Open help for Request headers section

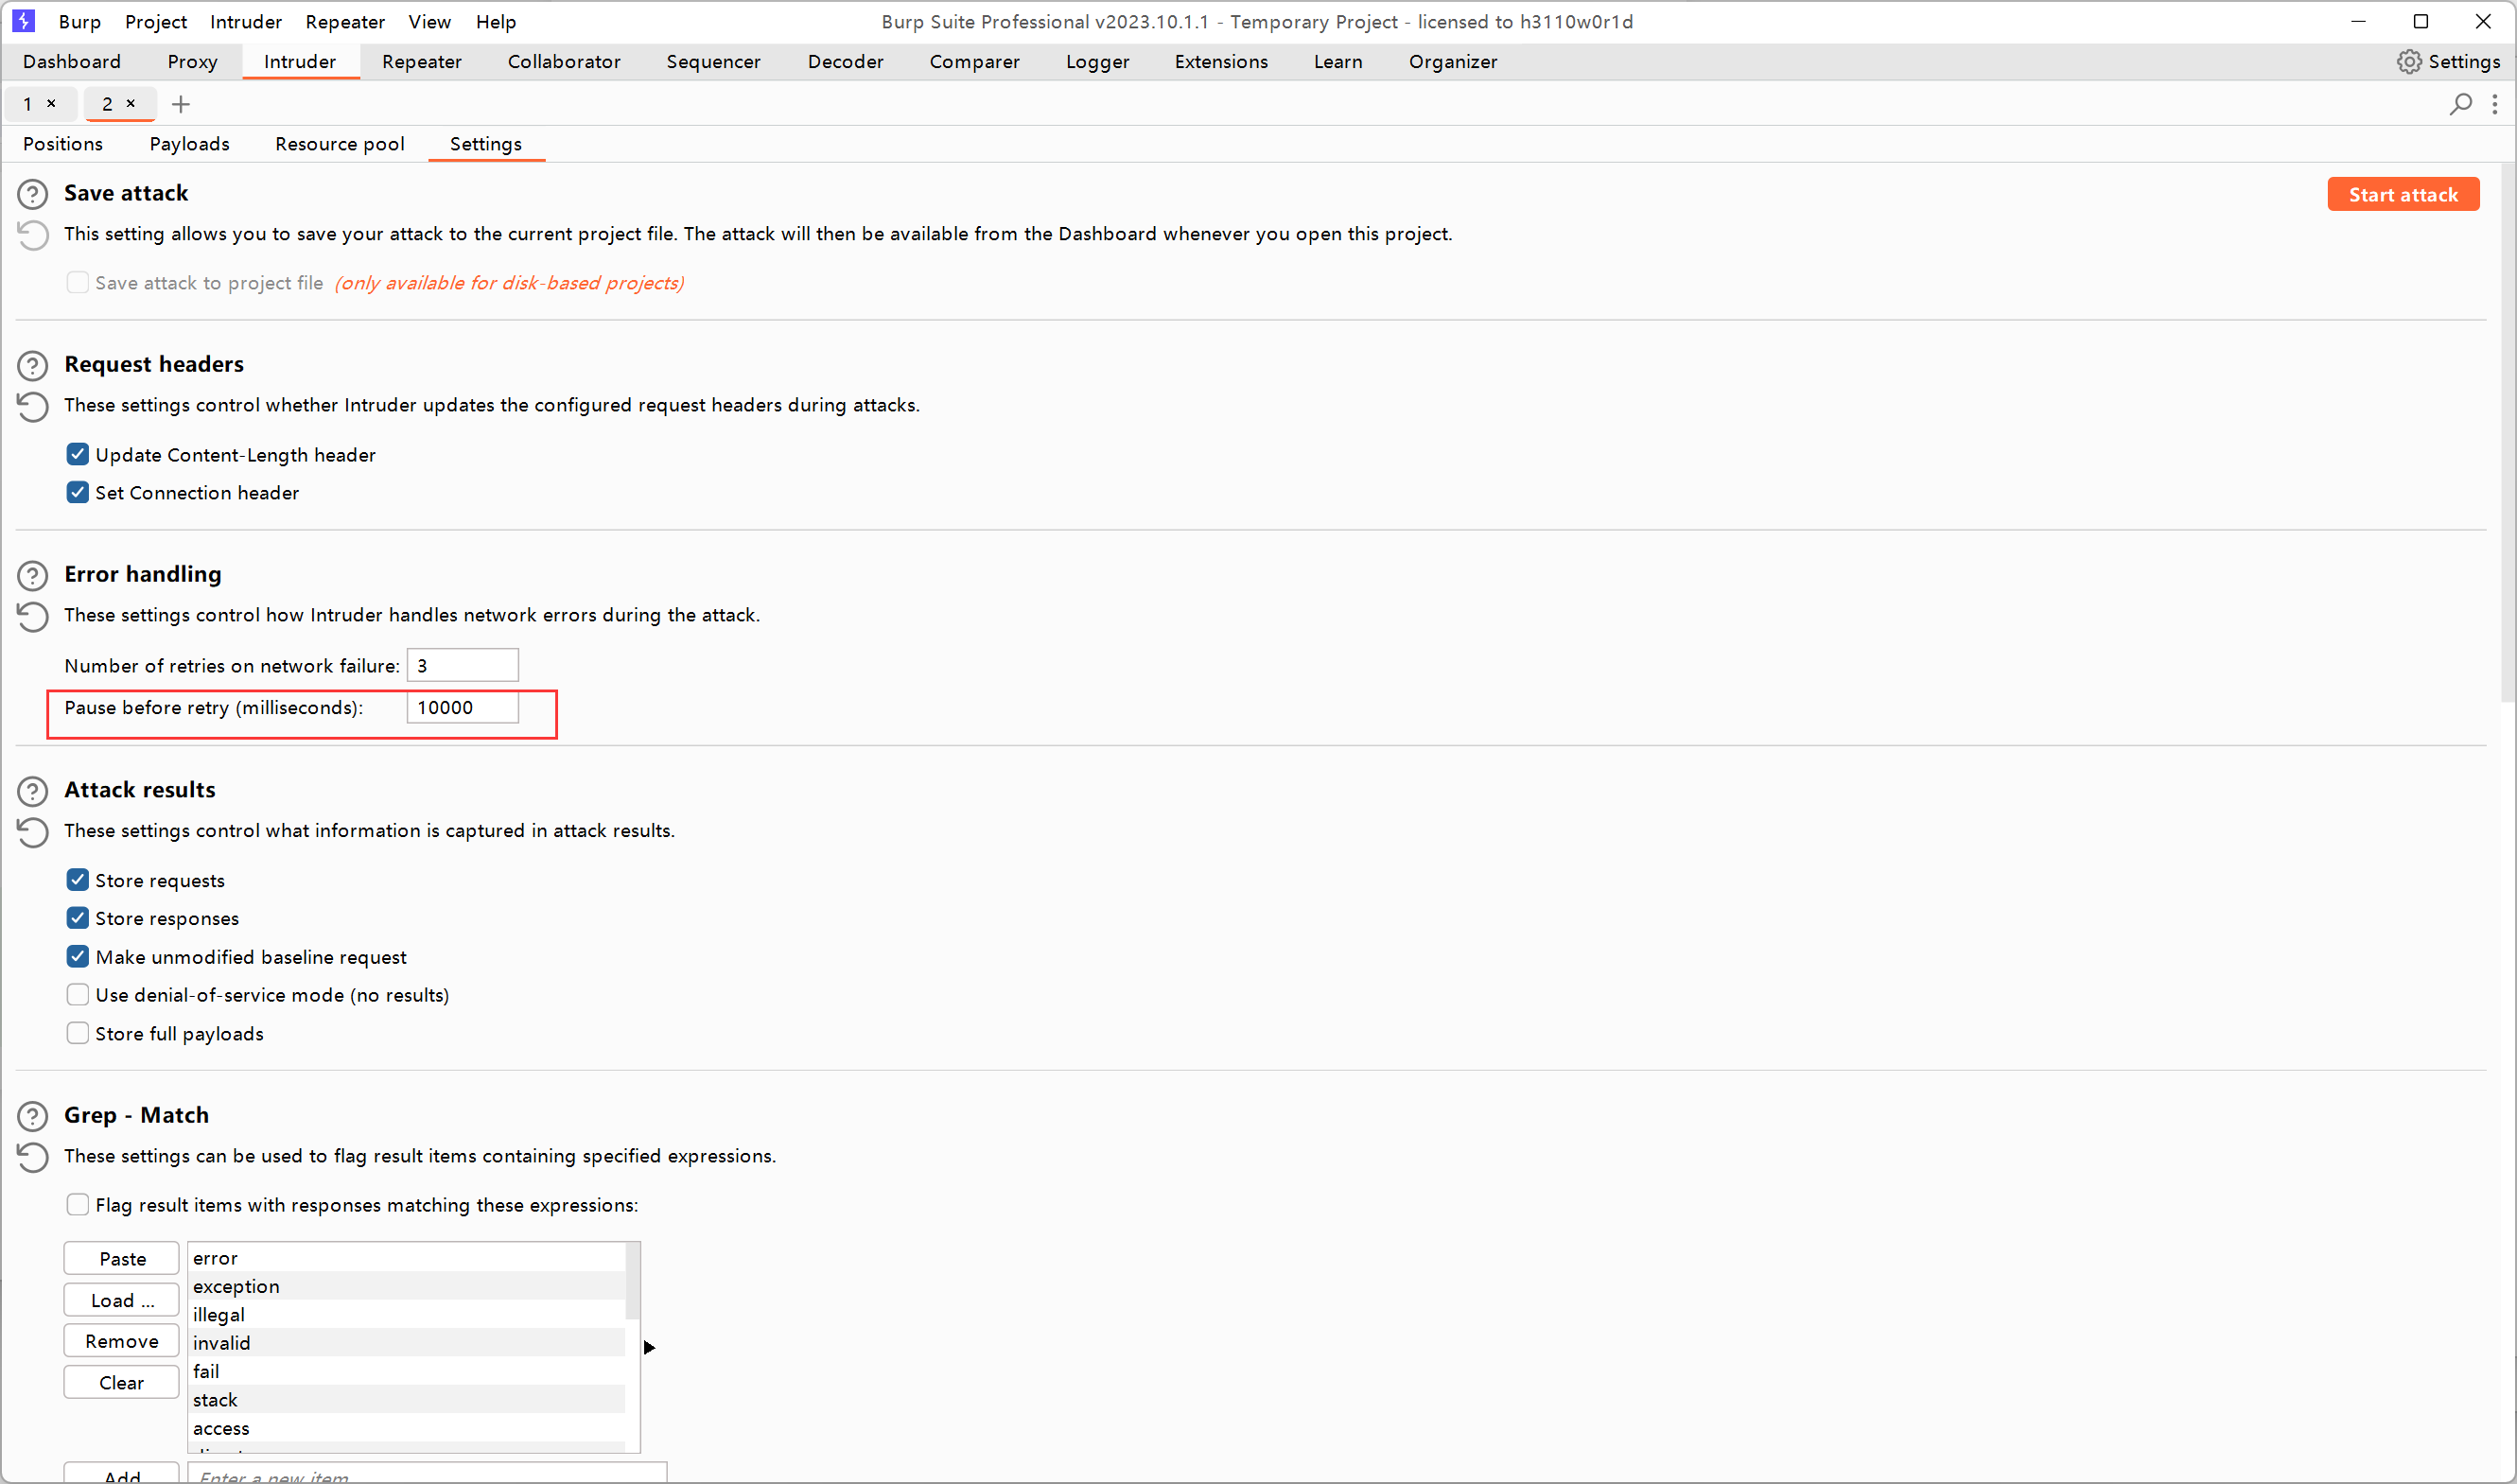tap(33, 366)
